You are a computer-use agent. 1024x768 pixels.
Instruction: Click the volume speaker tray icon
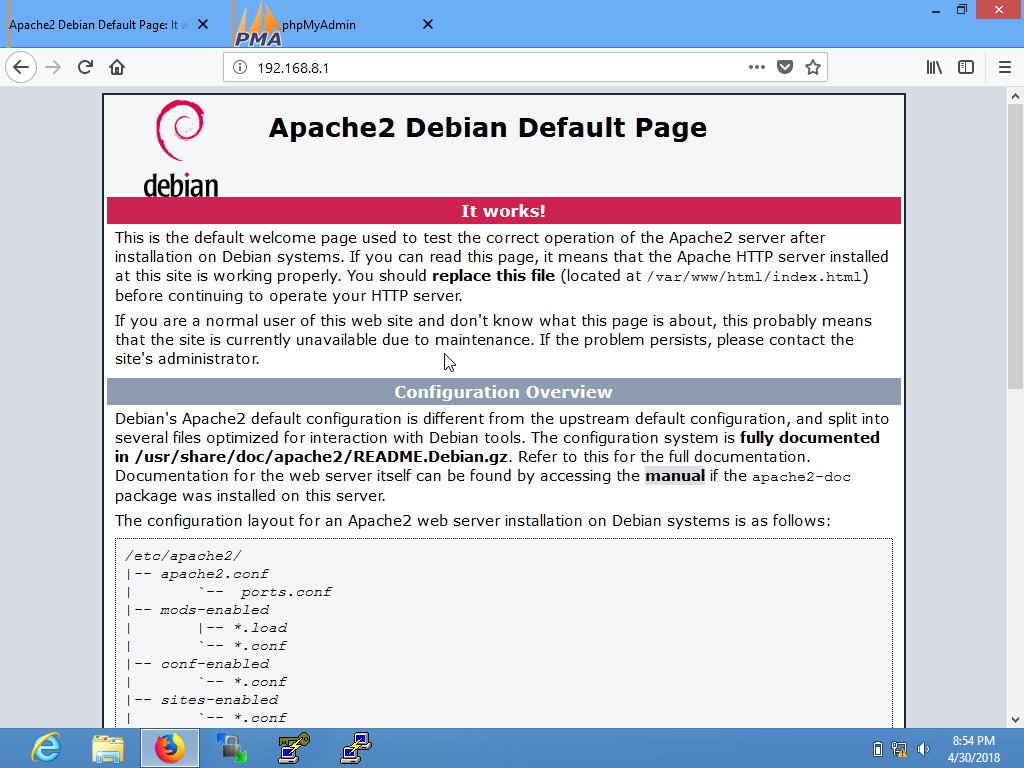coord(923,749)
